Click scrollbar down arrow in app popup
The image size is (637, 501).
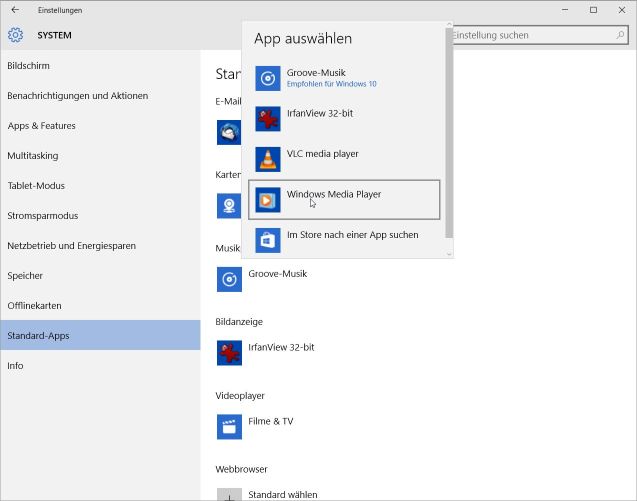coord(449,254)
